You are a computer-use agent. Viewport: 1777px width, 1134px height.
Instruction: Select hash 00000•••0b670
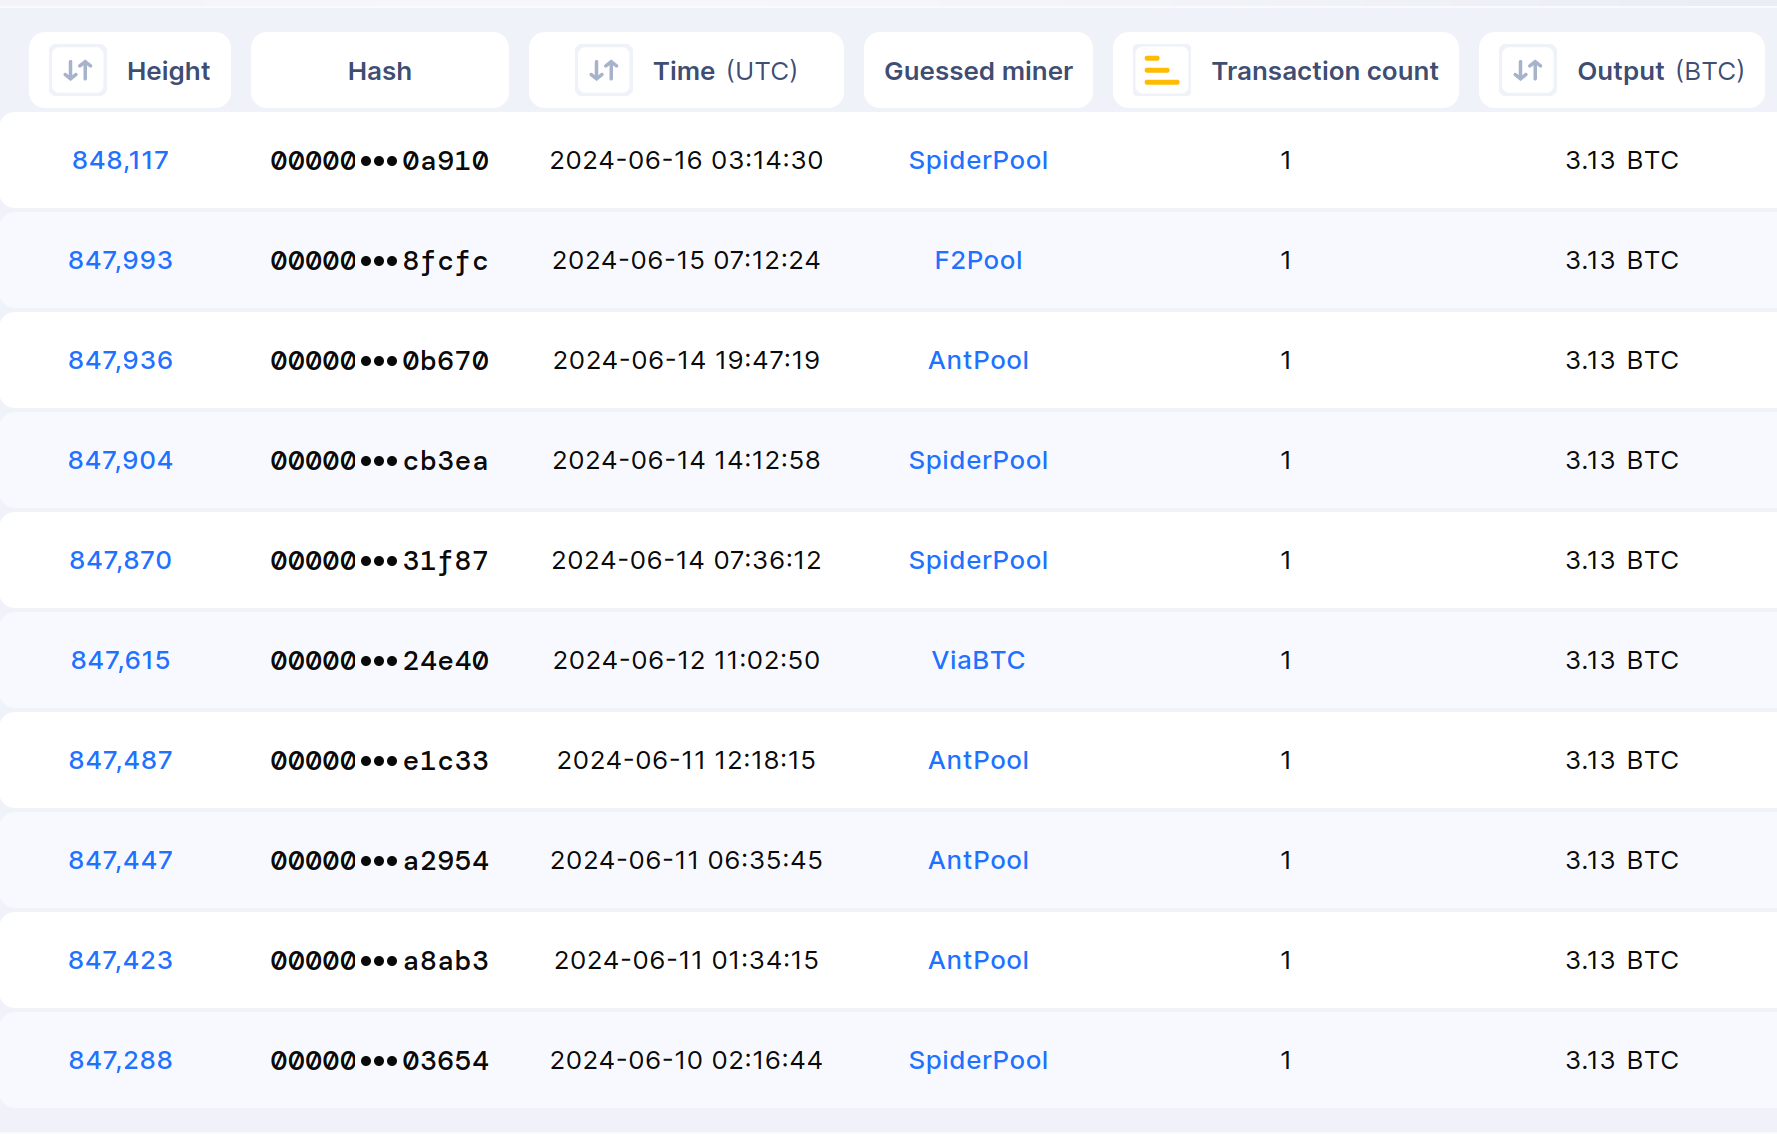tap(380, 360)
